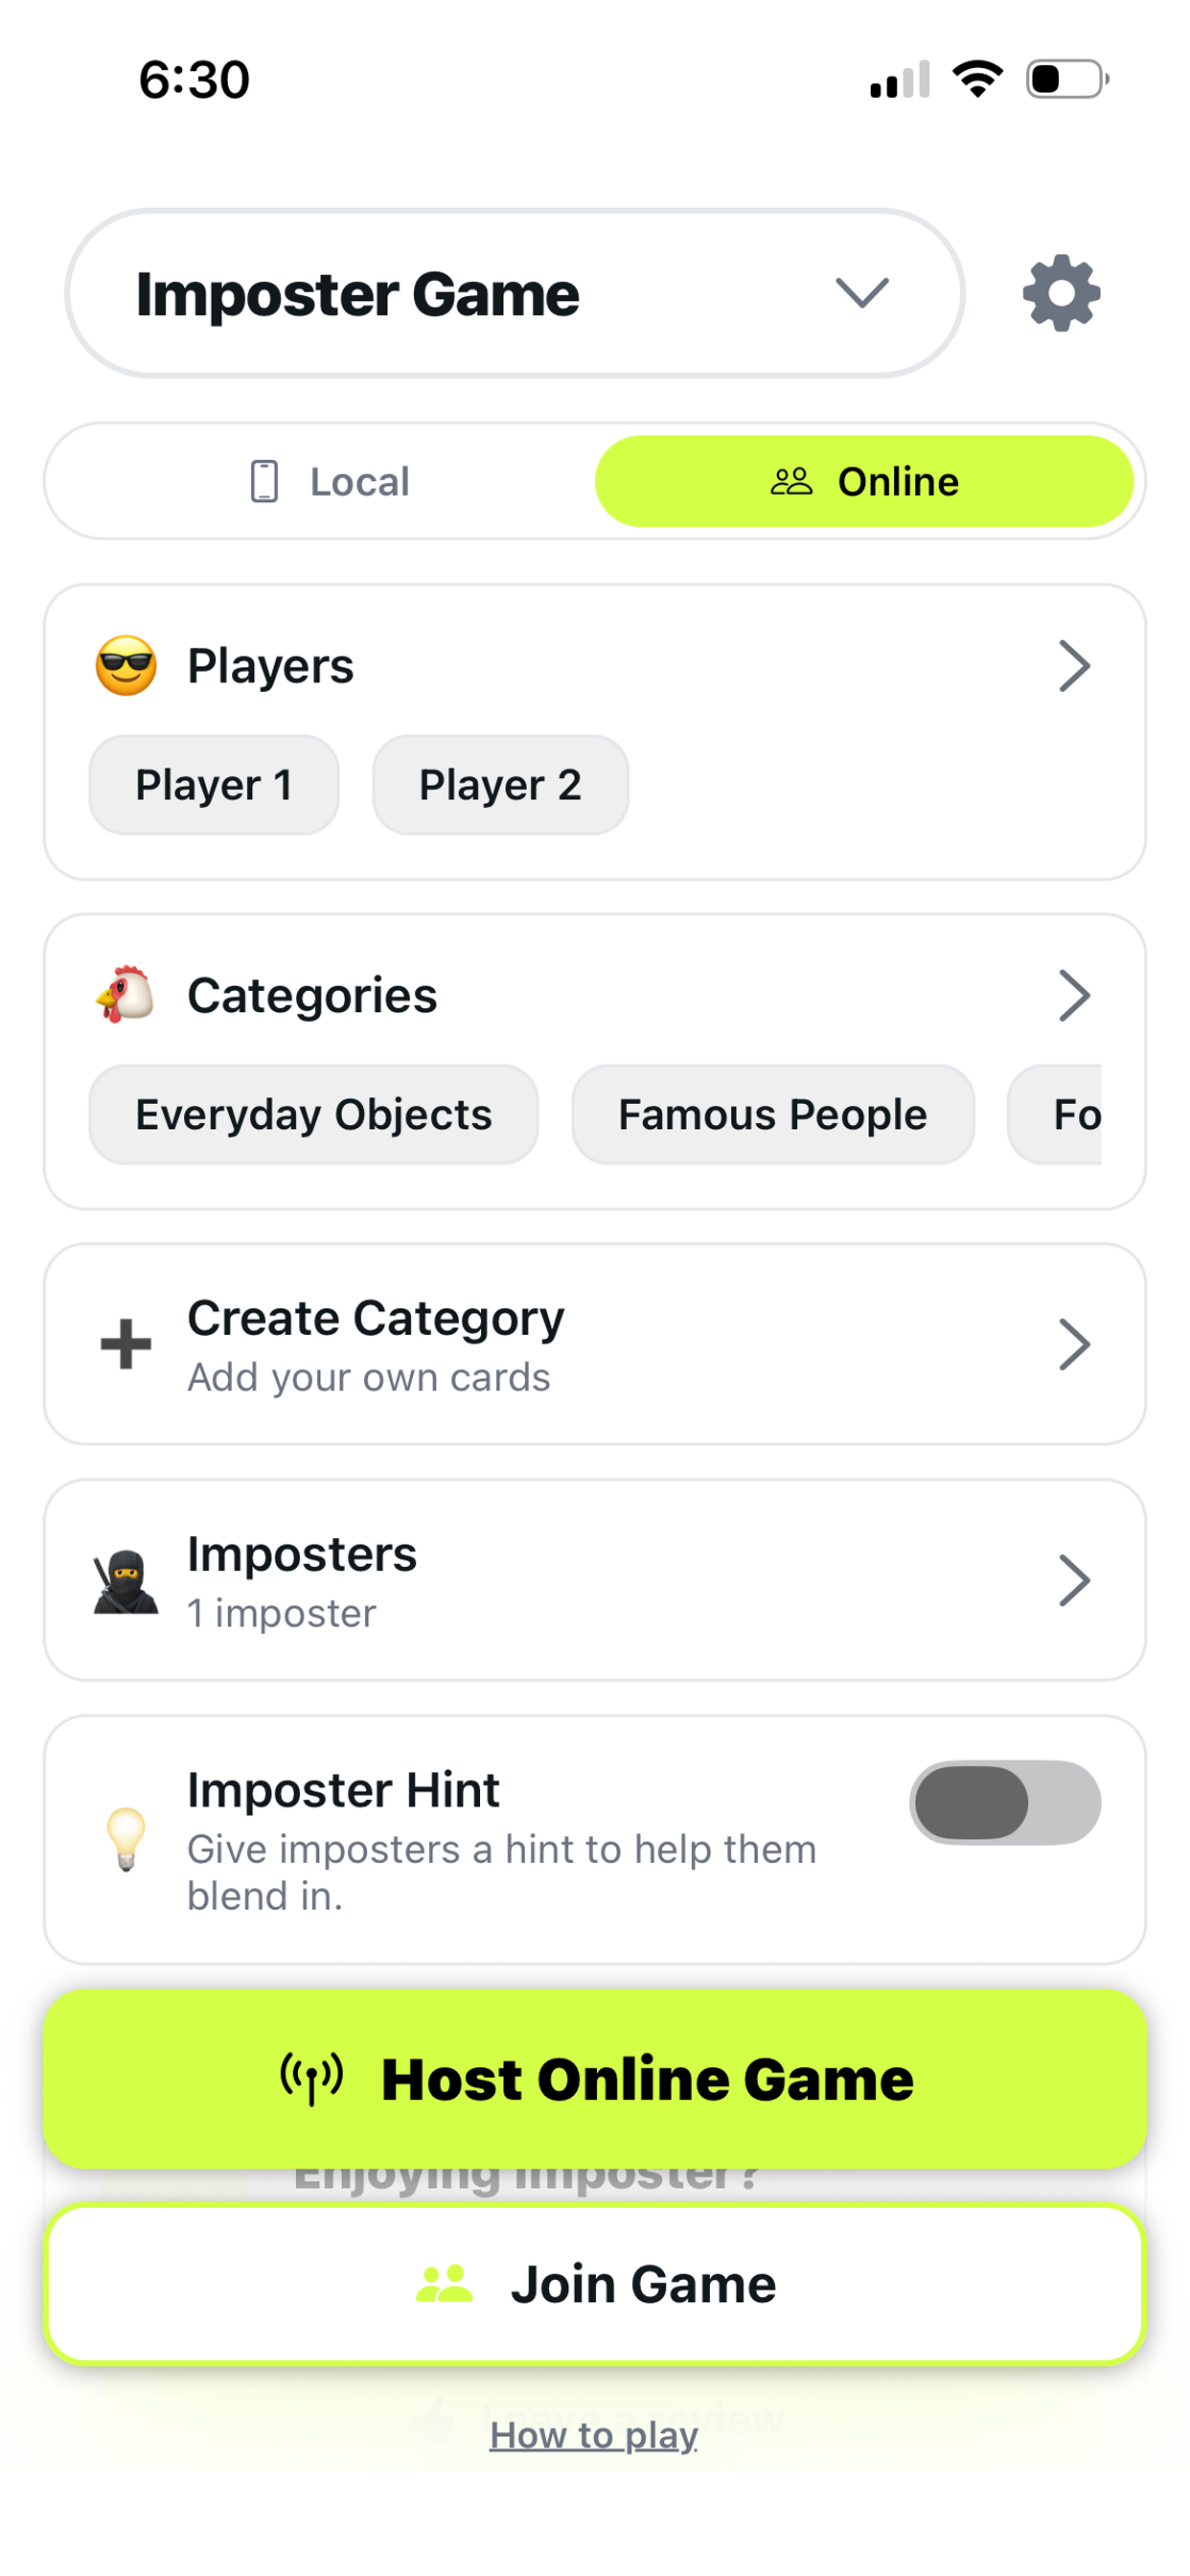This screenshot has width=1190, height=2576.
Task: Tap the sunglasses emoji beside Players
Action: (x=126, y=666)
